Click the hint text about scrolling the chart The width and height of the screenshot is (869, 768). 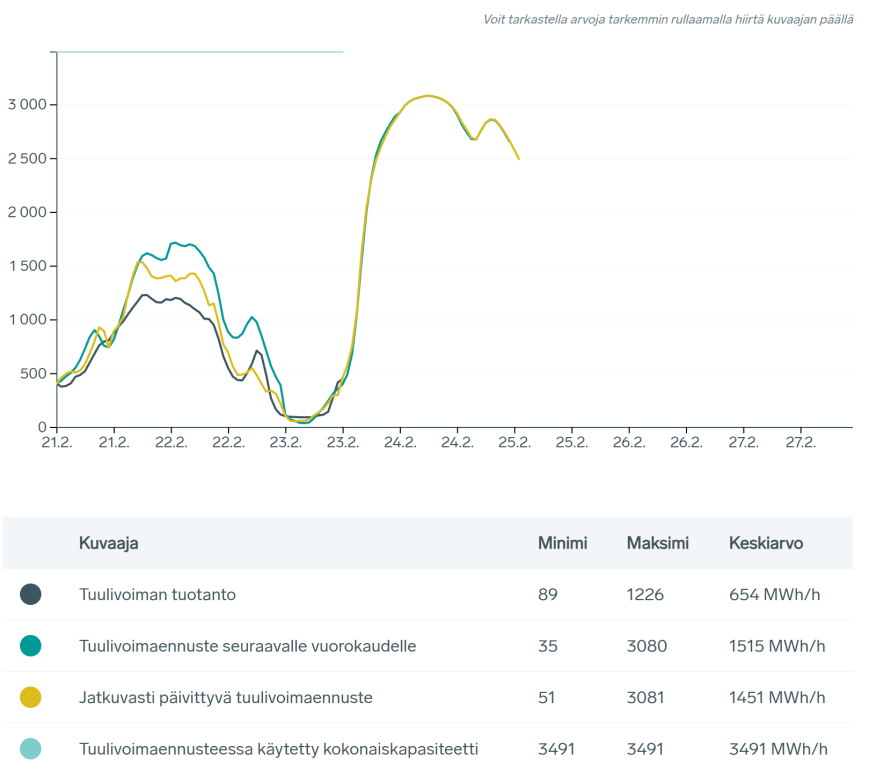point(668,19)
